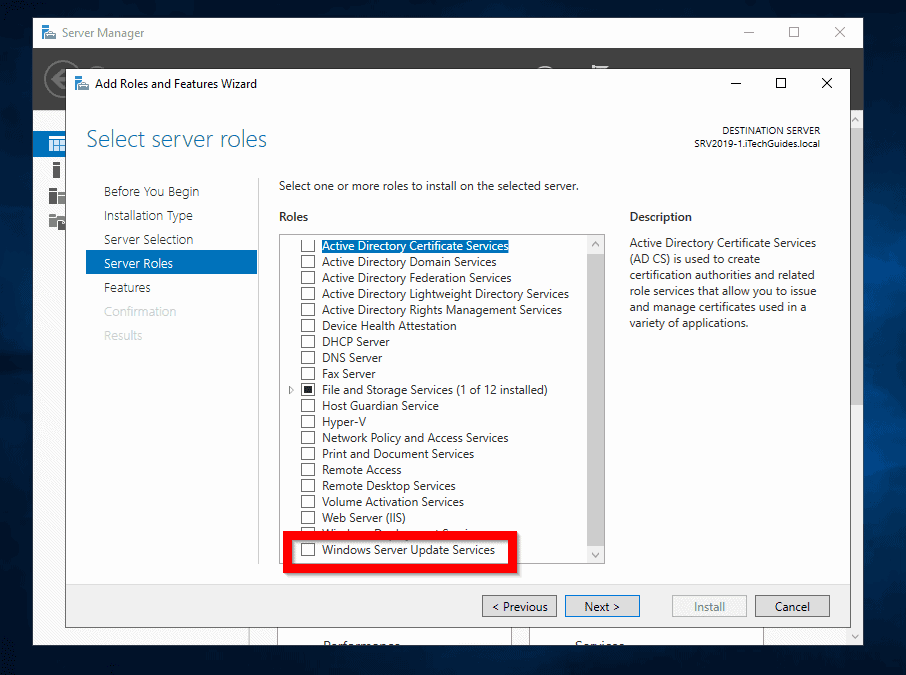Click the down arrow on the Roles scrollbar
This screenshot has height=675, width=906.
pos(595,554)
